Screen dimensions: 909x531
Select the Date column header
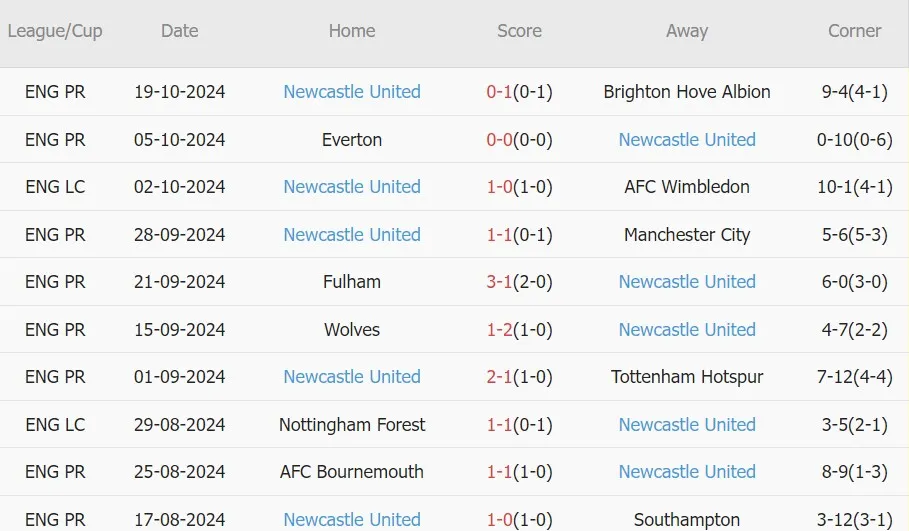[x=180, y=31]
